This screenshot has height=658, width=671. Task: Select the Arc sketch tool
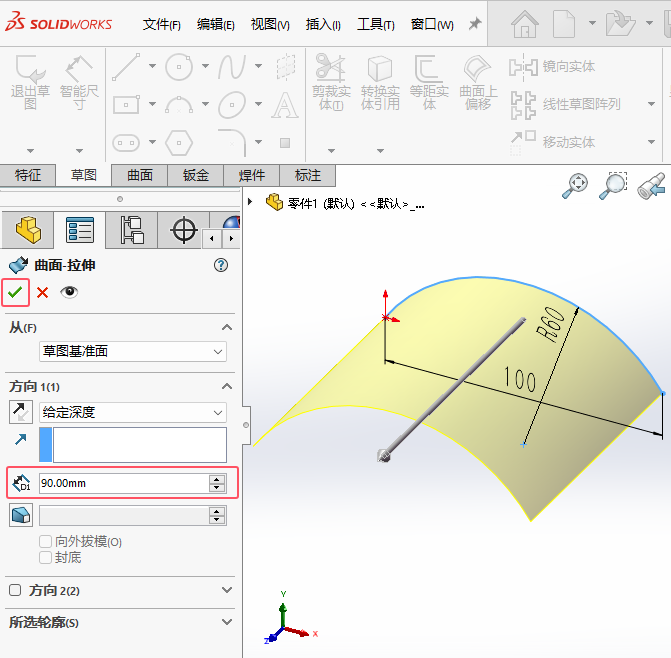[179, 104]
